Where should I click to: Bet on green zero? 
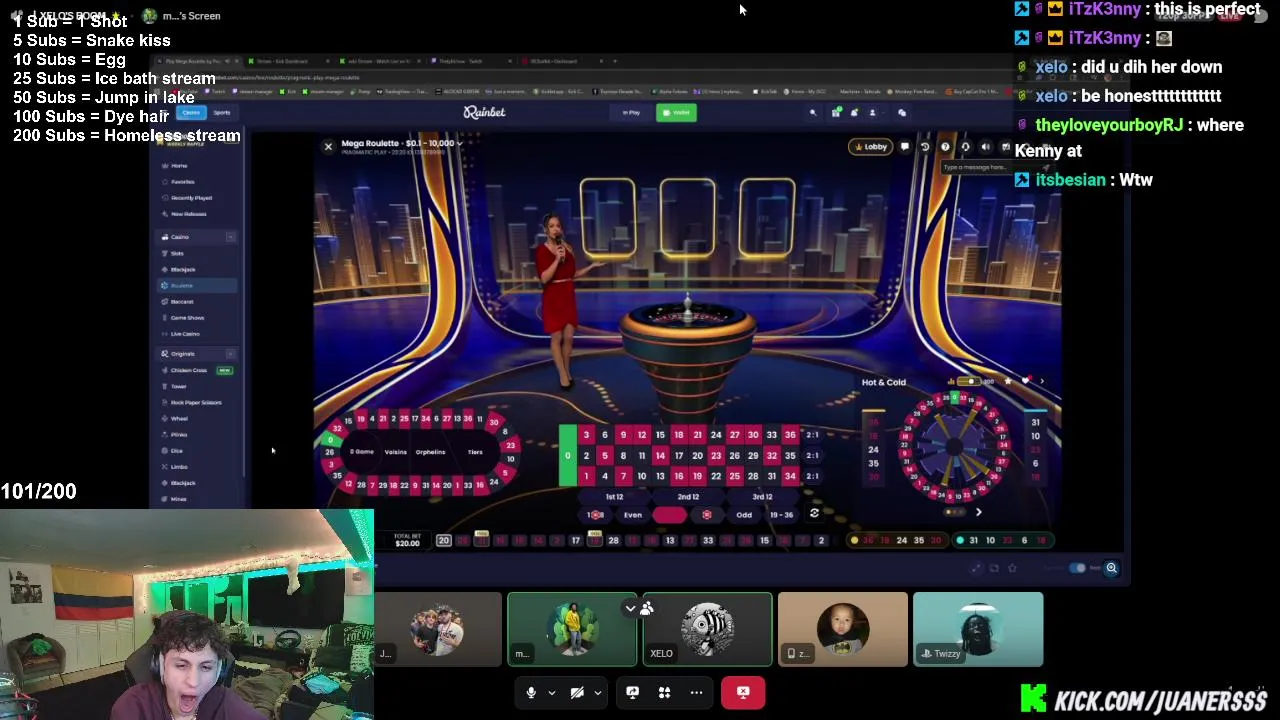567,456
